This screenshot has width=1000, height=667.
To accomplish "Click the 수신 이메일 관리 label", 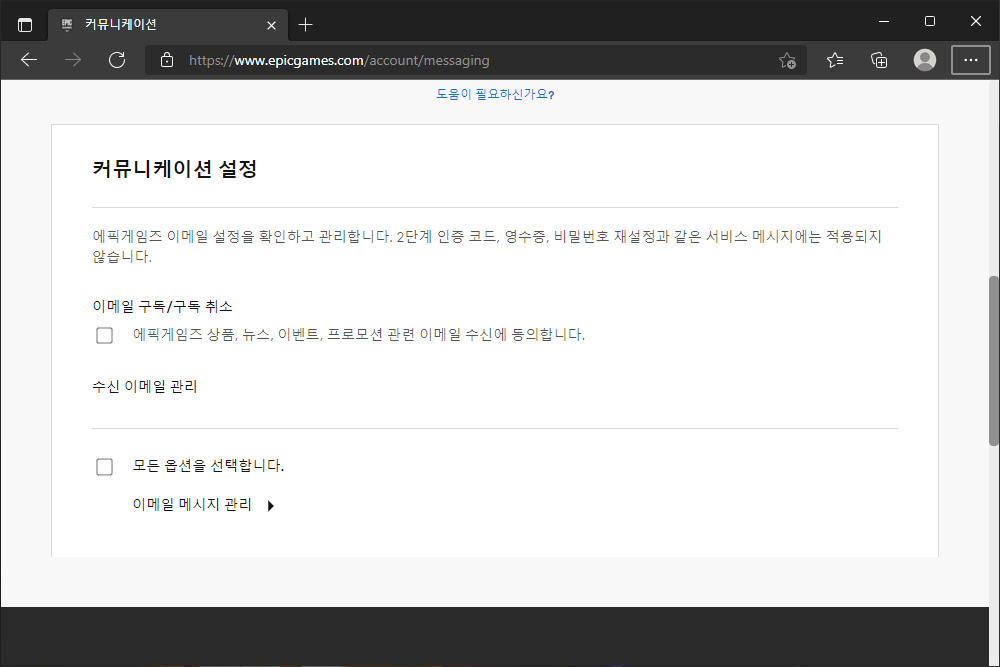I will pos(145,386).
